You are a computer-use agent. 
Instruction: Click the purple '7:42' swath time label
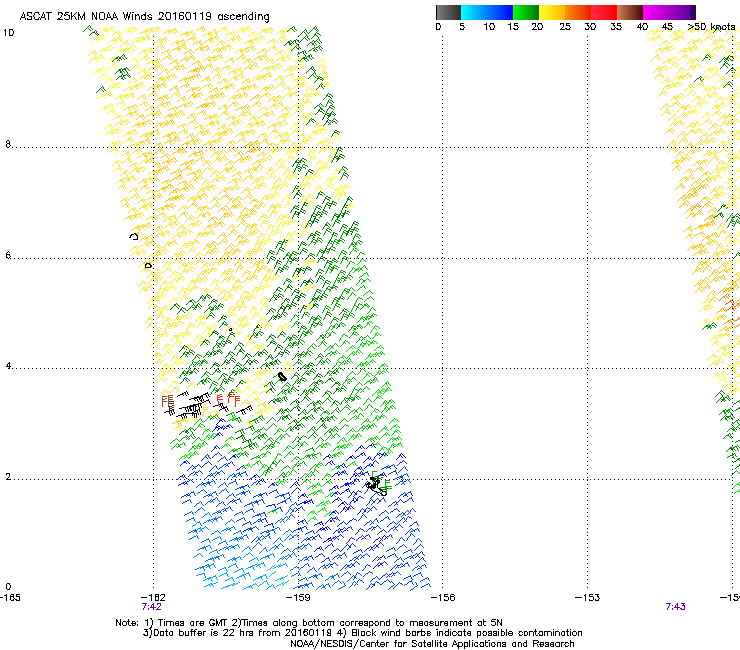click(151, 607)
